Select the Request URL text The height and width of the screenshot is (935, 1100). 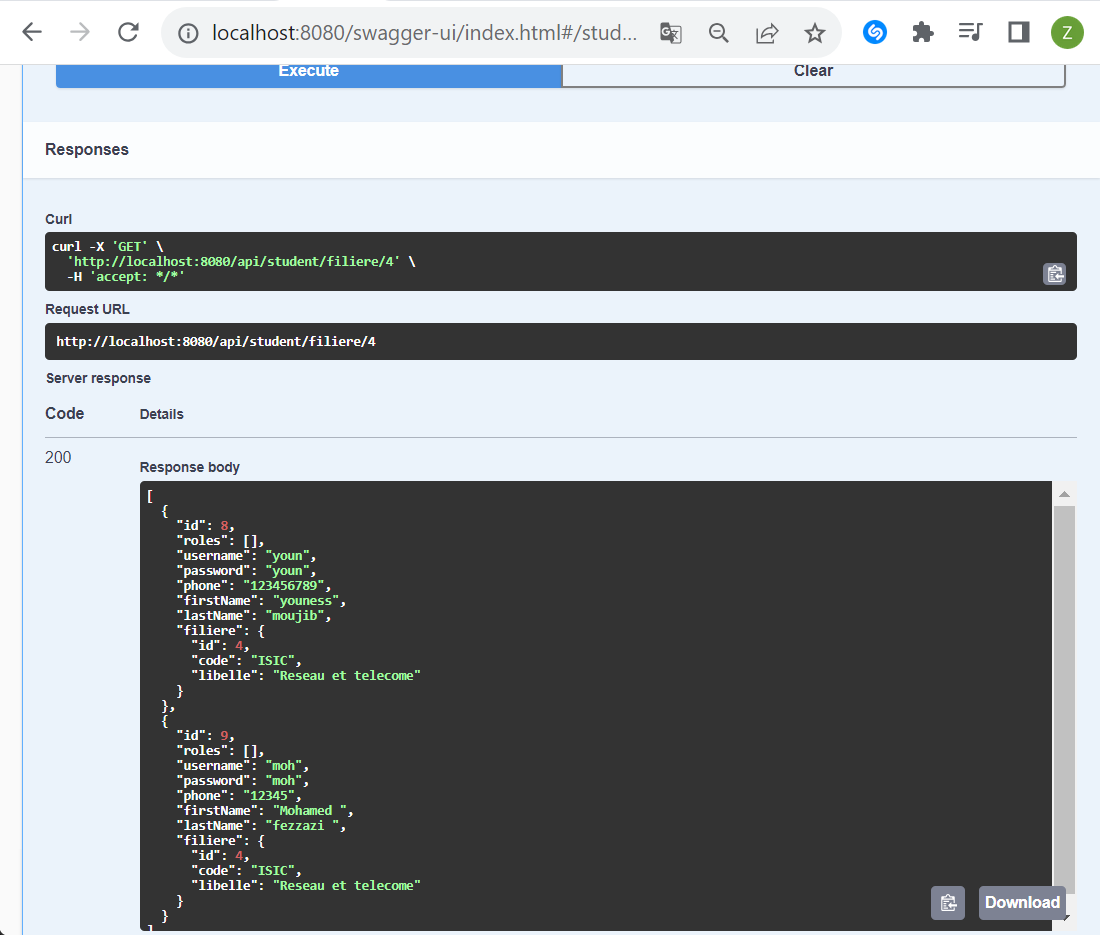pyautogui.click(x=216, y=341)
